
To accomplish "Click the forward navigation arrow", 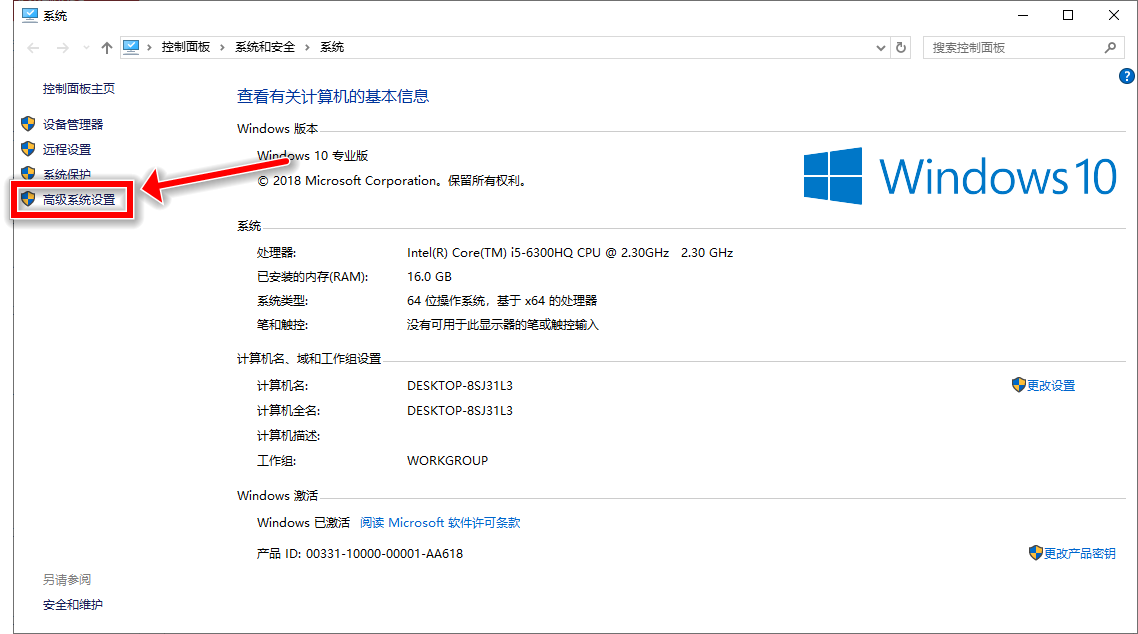I will 63,48.
